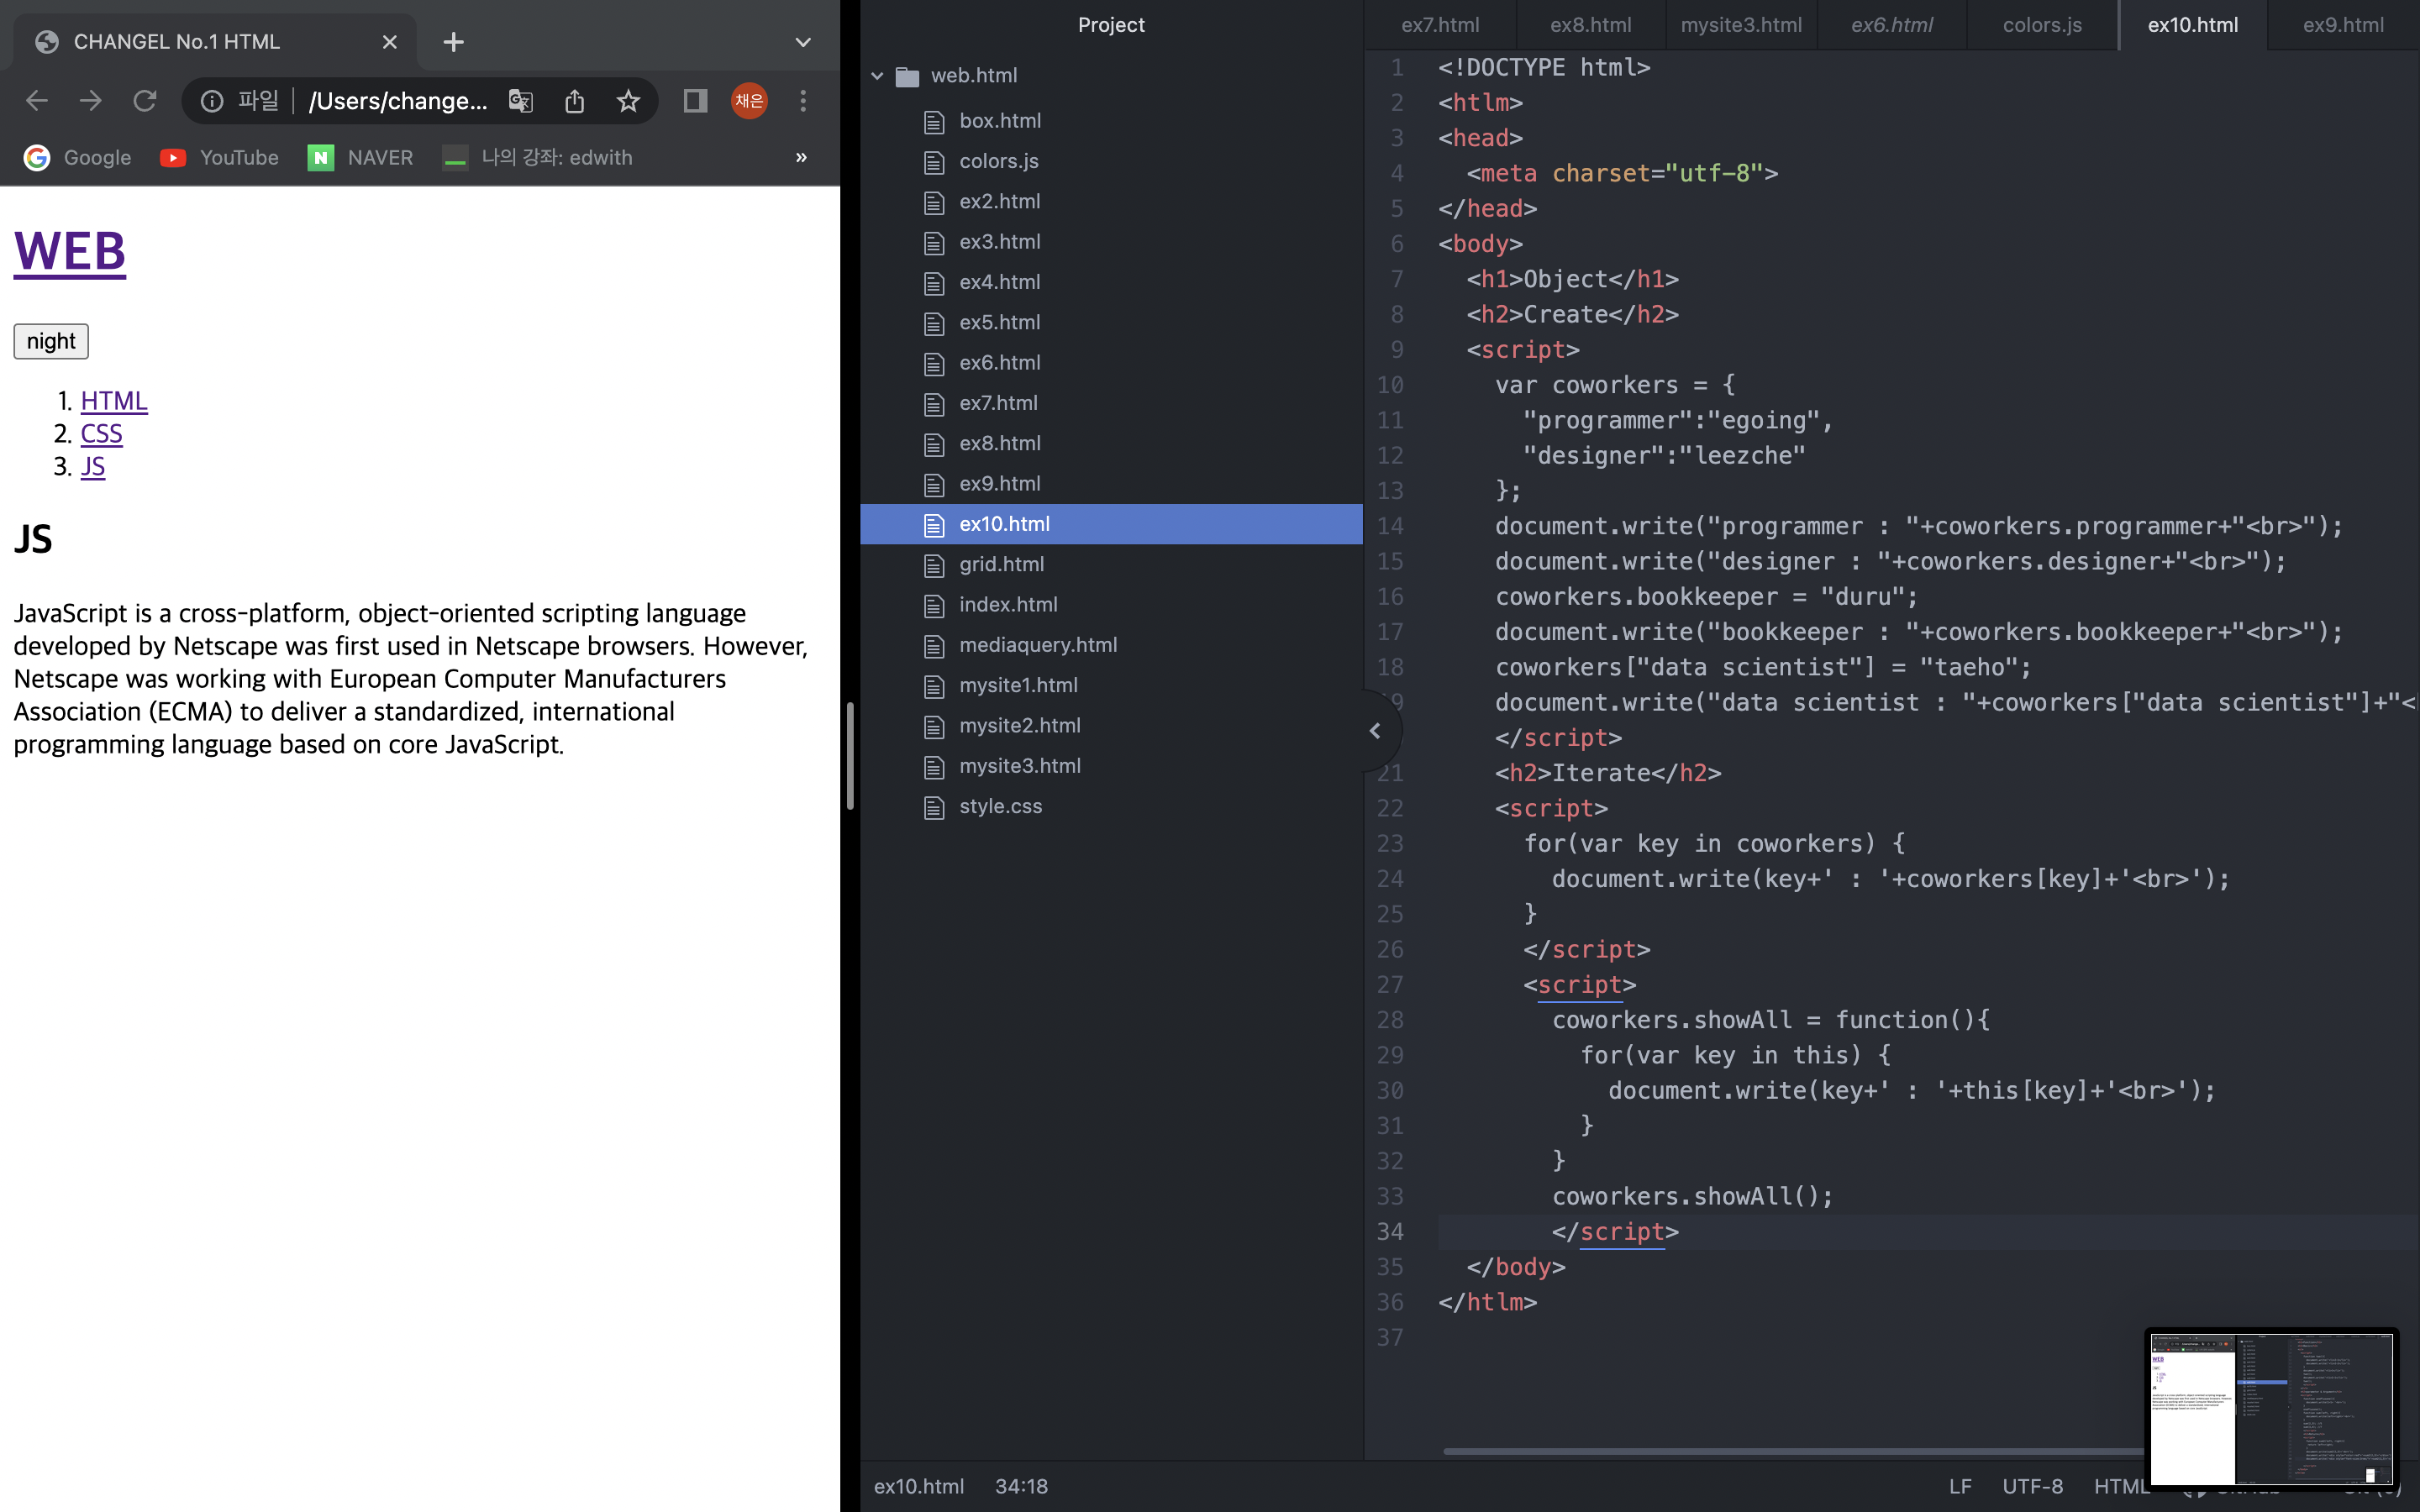This screenshot has width=2420, height=1512.
Task: Open ex2.html in the tree
Action: [x=1000, y=201]
